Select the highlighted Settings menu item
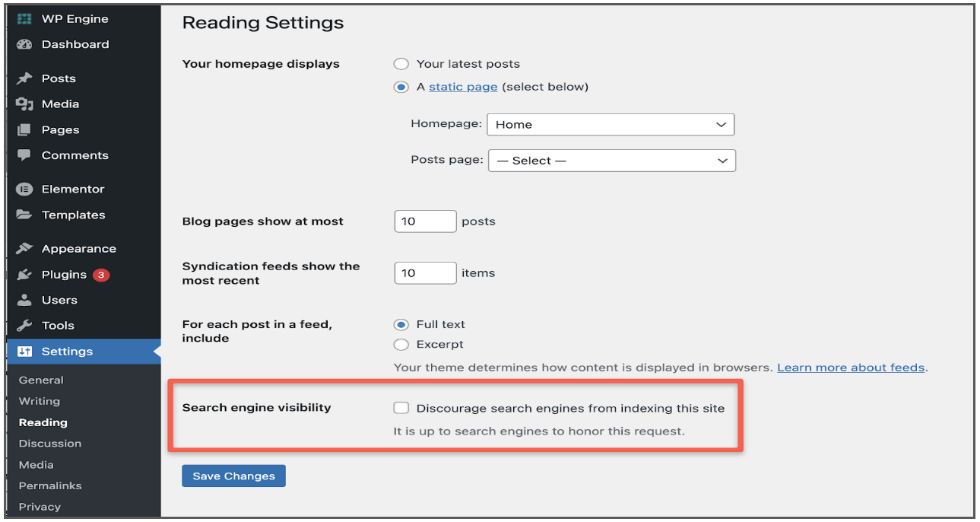The width and height of the screenshot is (980, 522). click(84, 351)
